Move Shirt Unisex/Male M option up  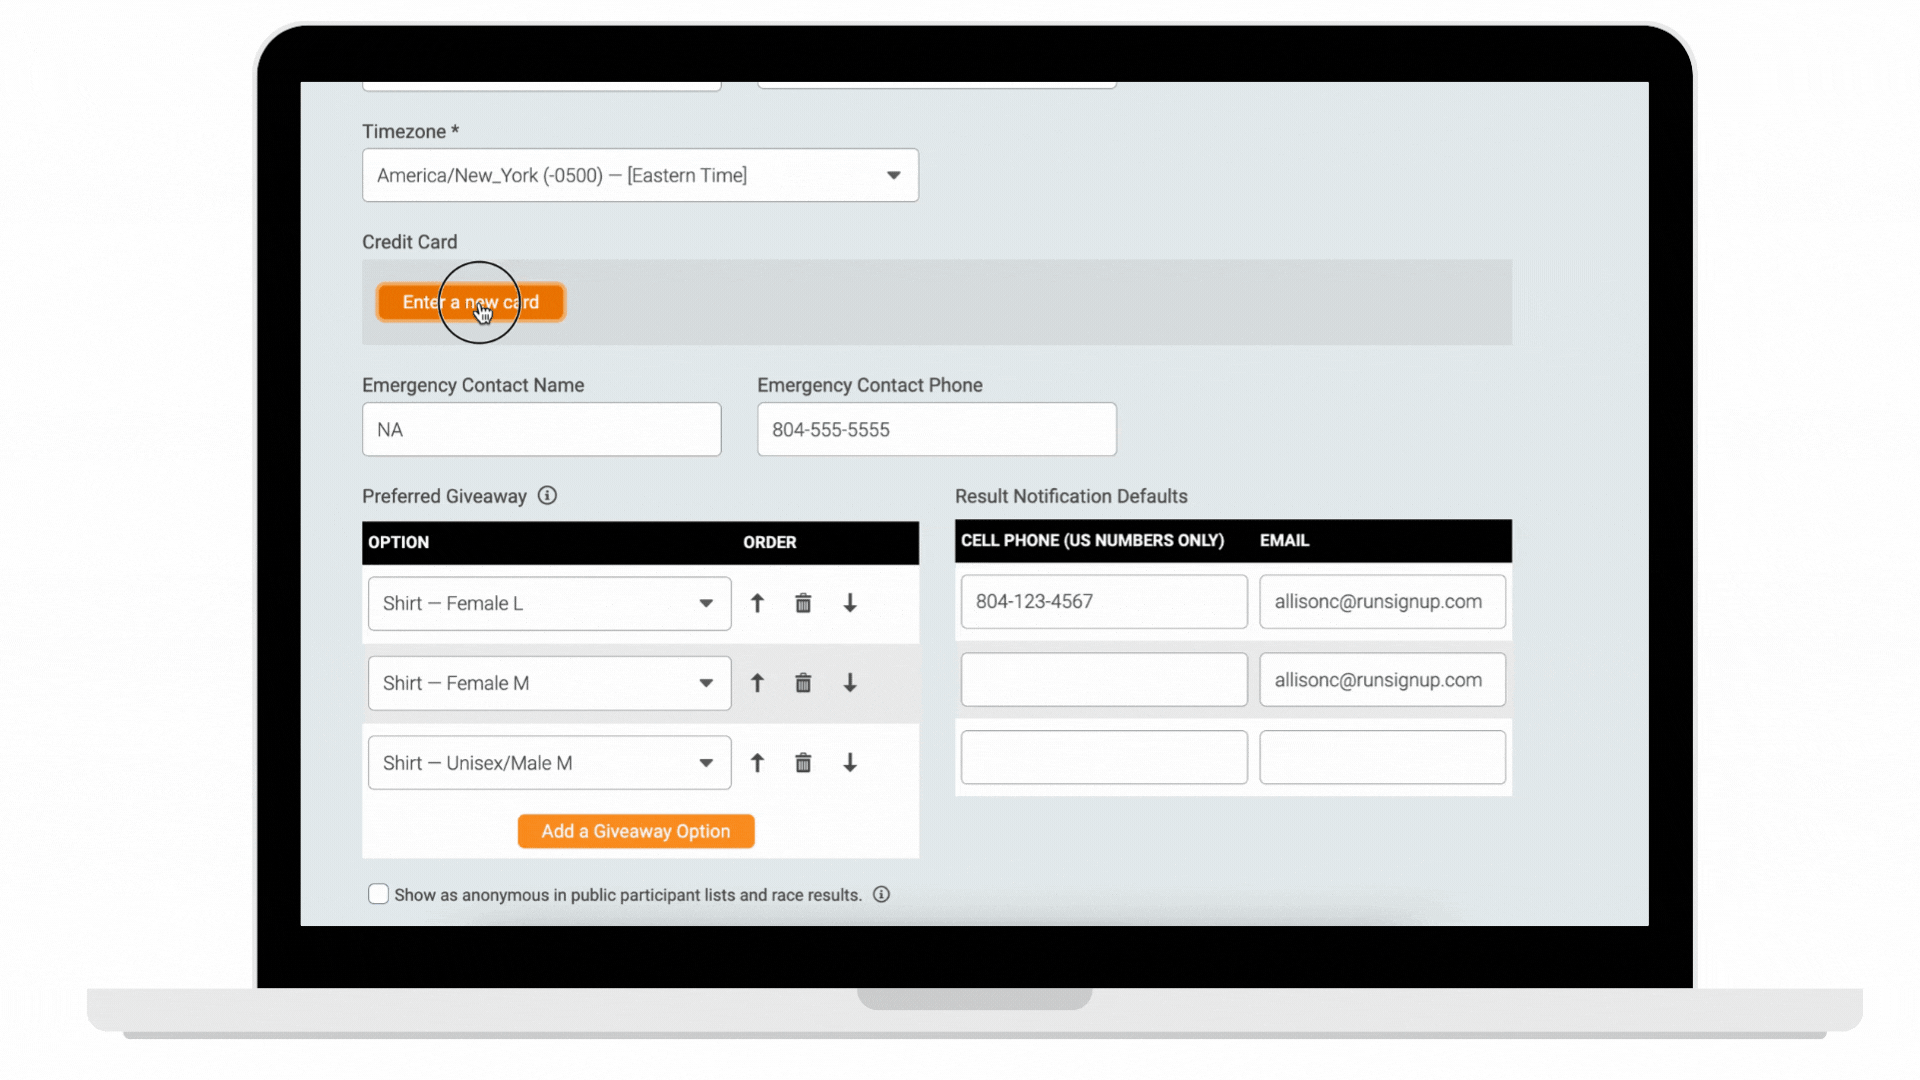pos(757,763)
